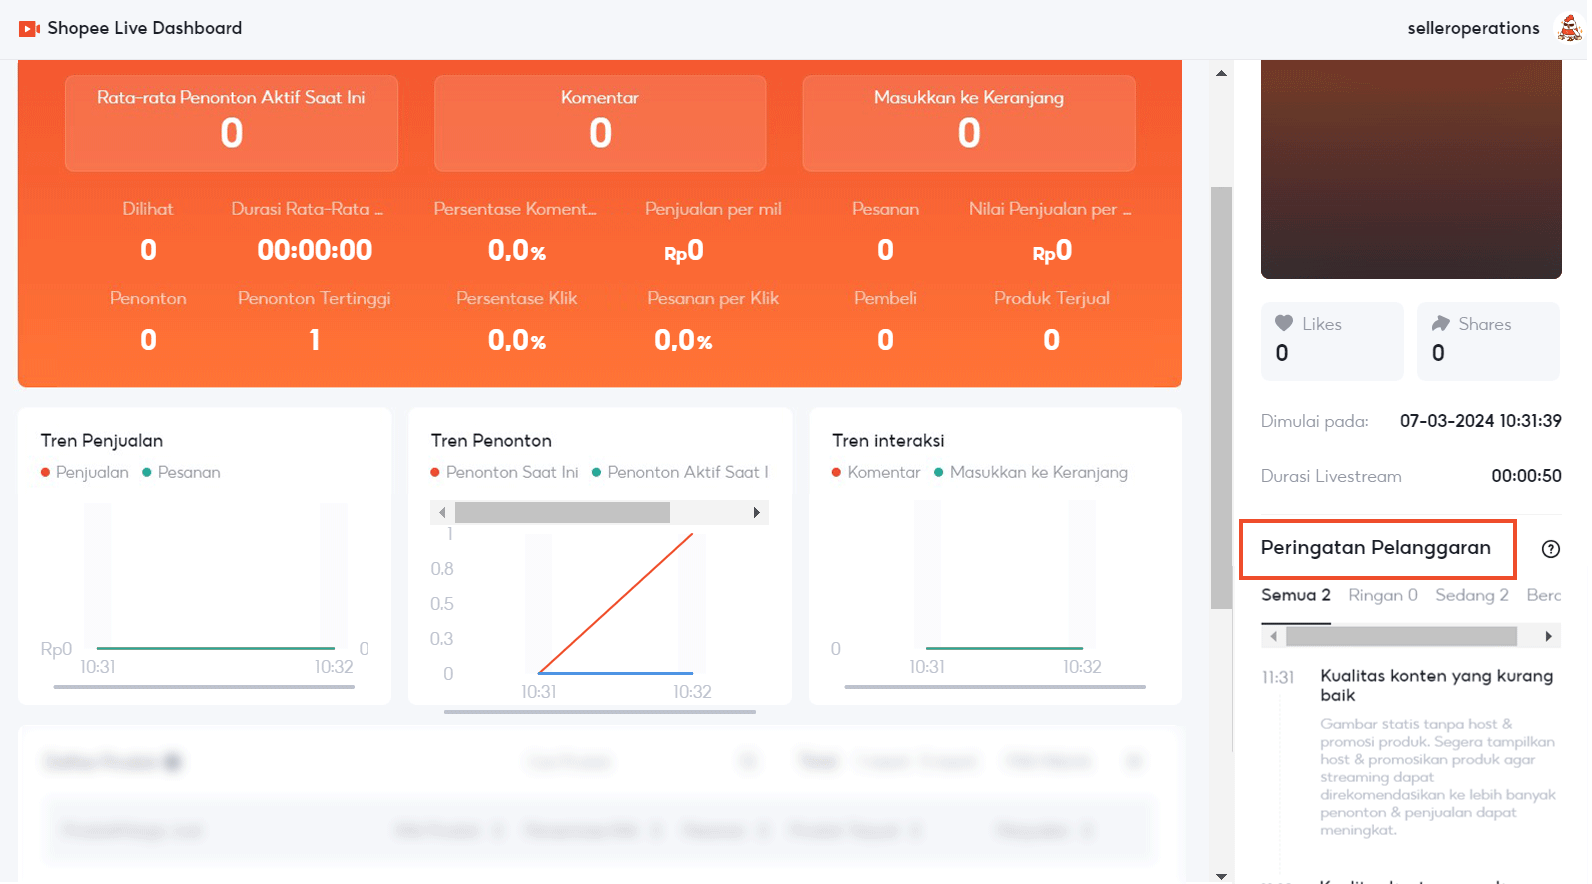1592x884 pixels.
Task: Click the main page vertical scrollbar thumb
Action: pos(1221,398)
